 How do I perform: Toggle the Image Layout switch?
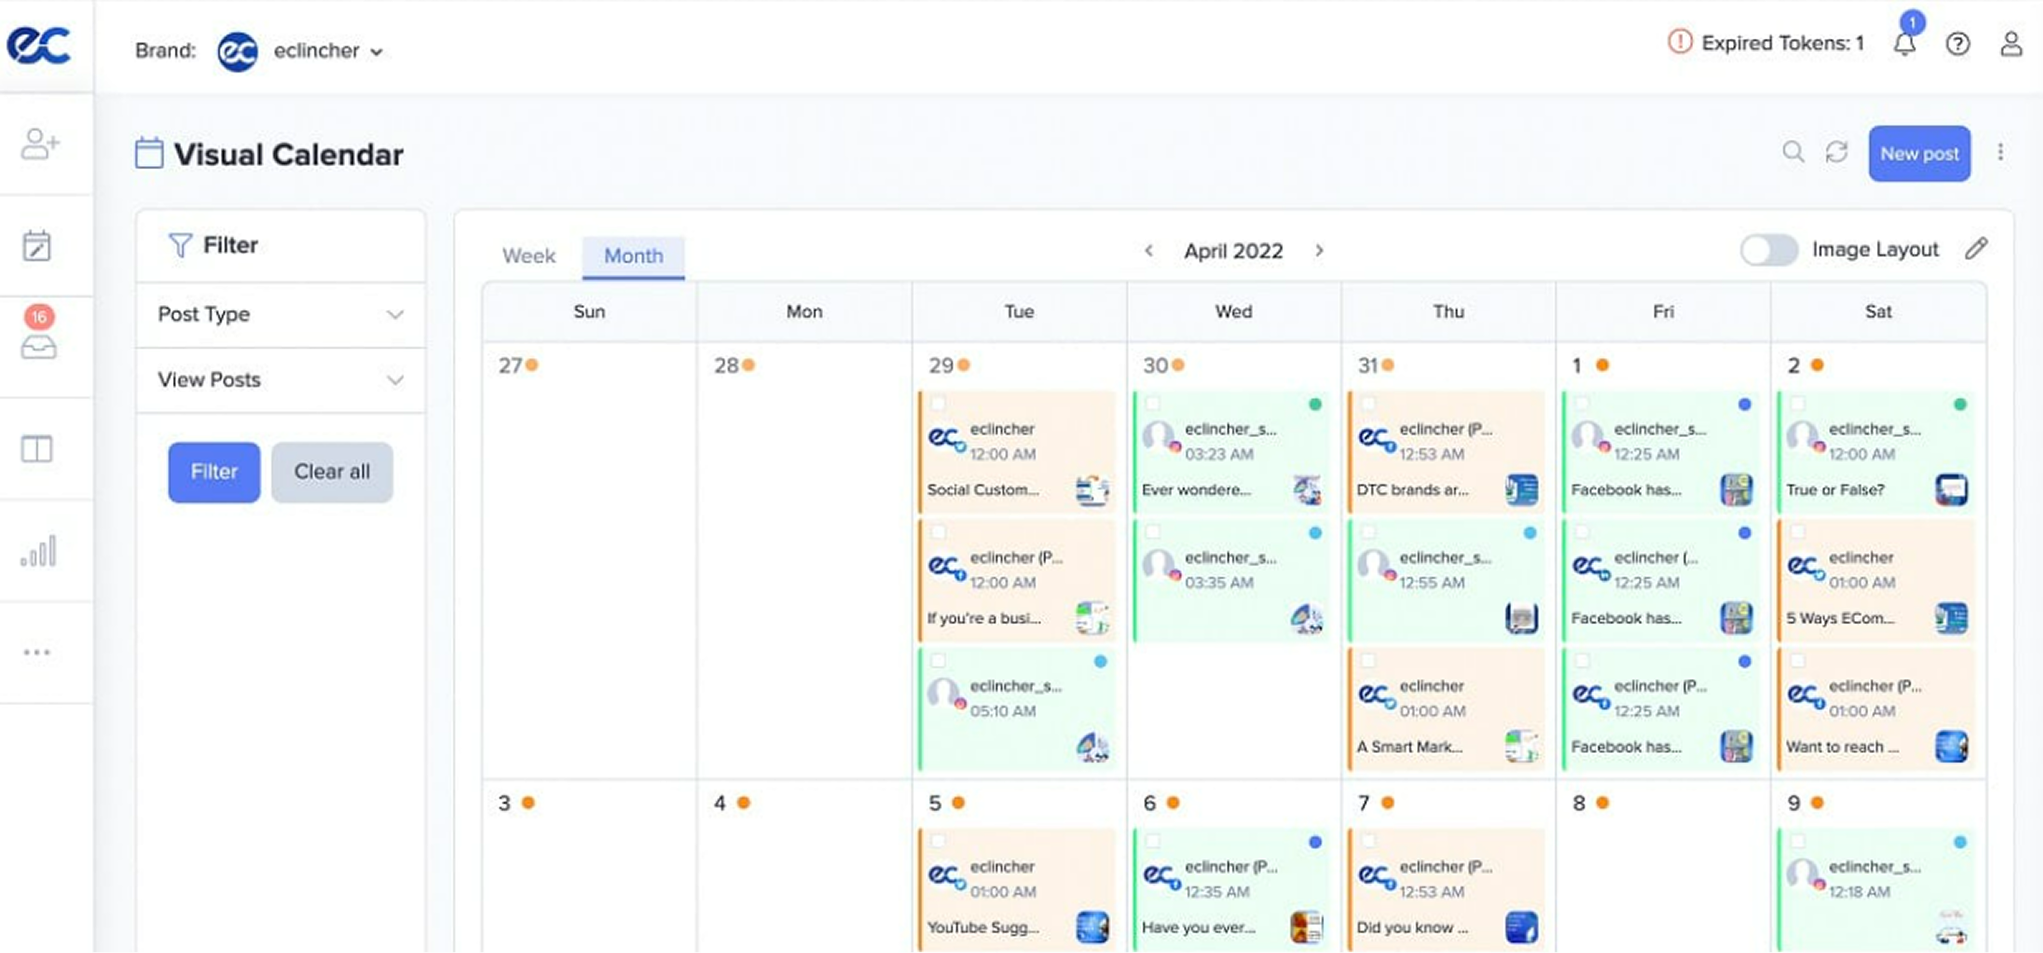click(1768, 250)
